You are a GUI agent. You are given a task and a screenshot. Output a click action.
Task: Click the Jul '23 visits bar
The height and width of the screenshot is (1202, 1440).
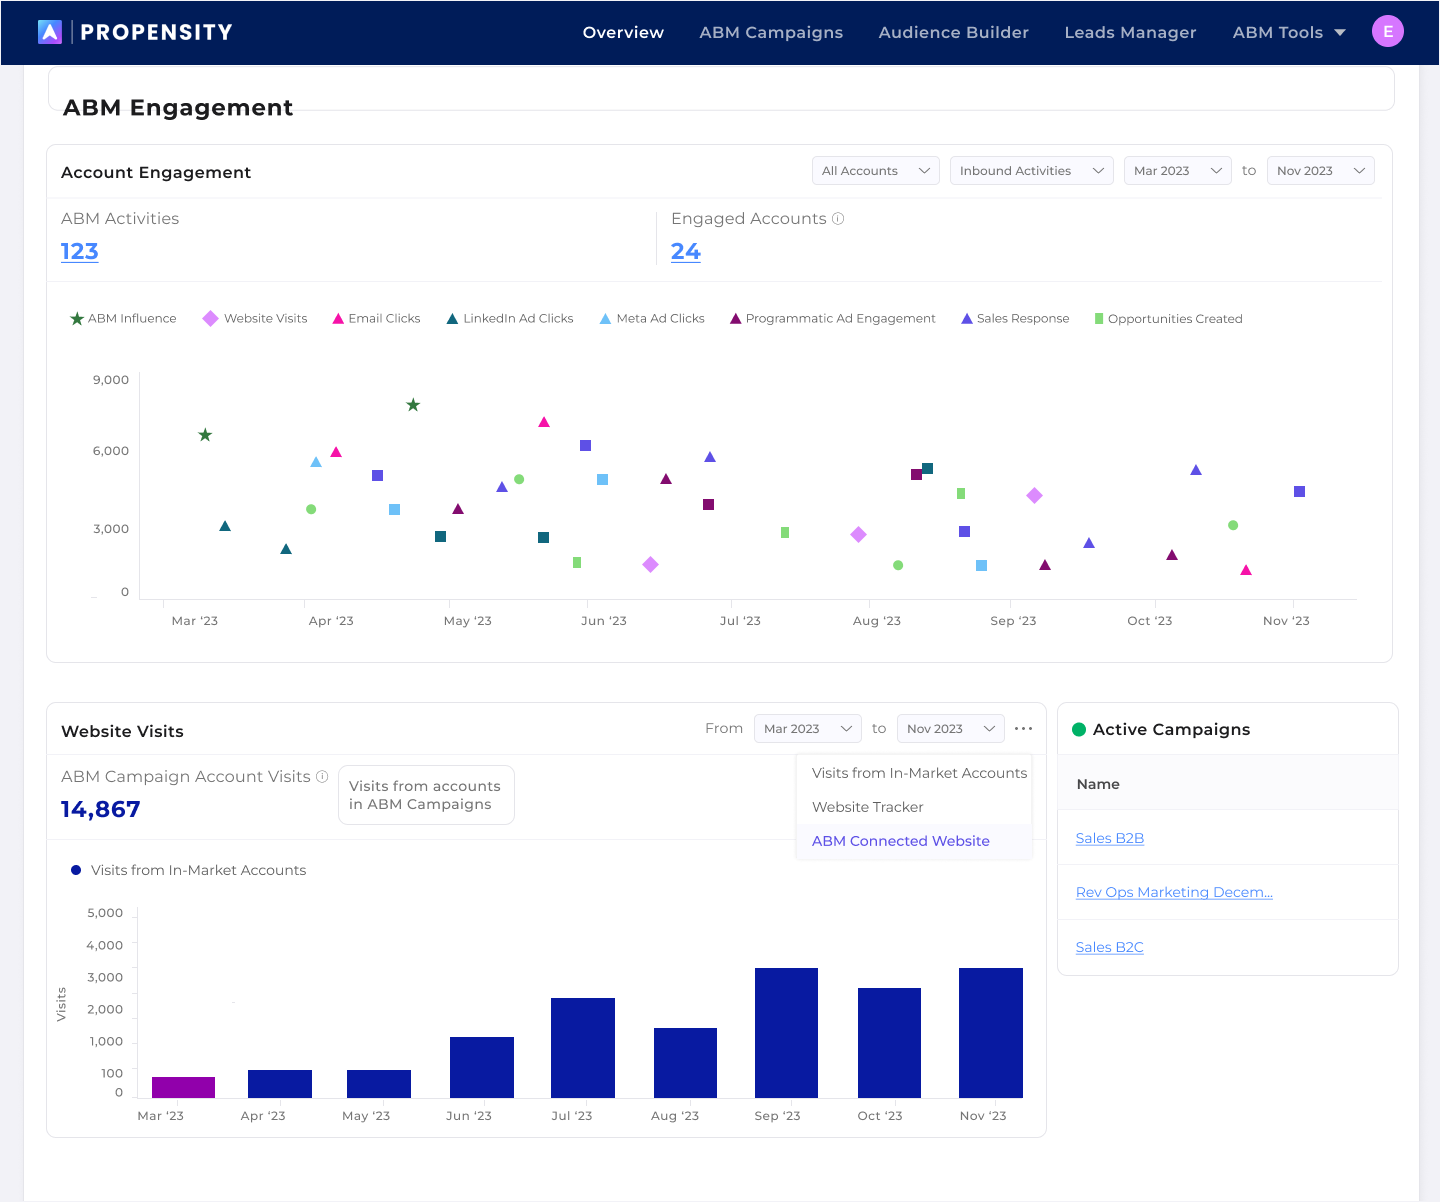(x=583, y=1048)
